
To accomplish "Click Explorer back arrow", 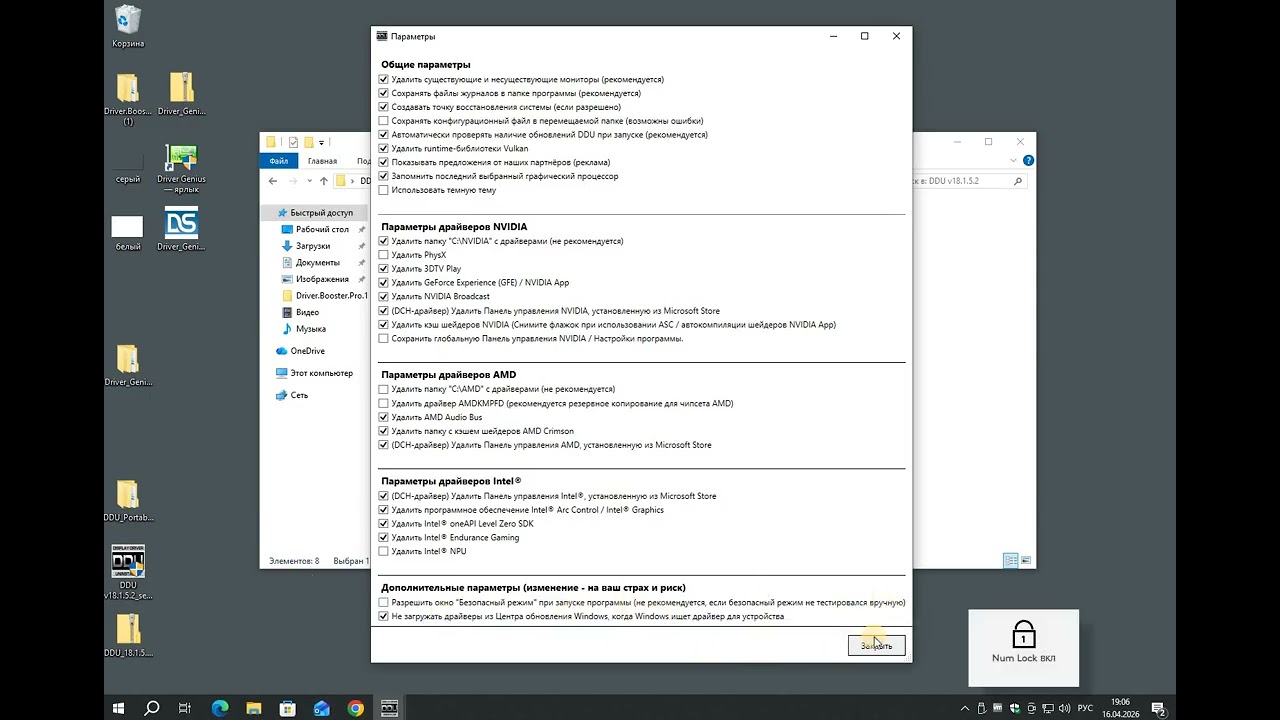I will tap(273, 181).
